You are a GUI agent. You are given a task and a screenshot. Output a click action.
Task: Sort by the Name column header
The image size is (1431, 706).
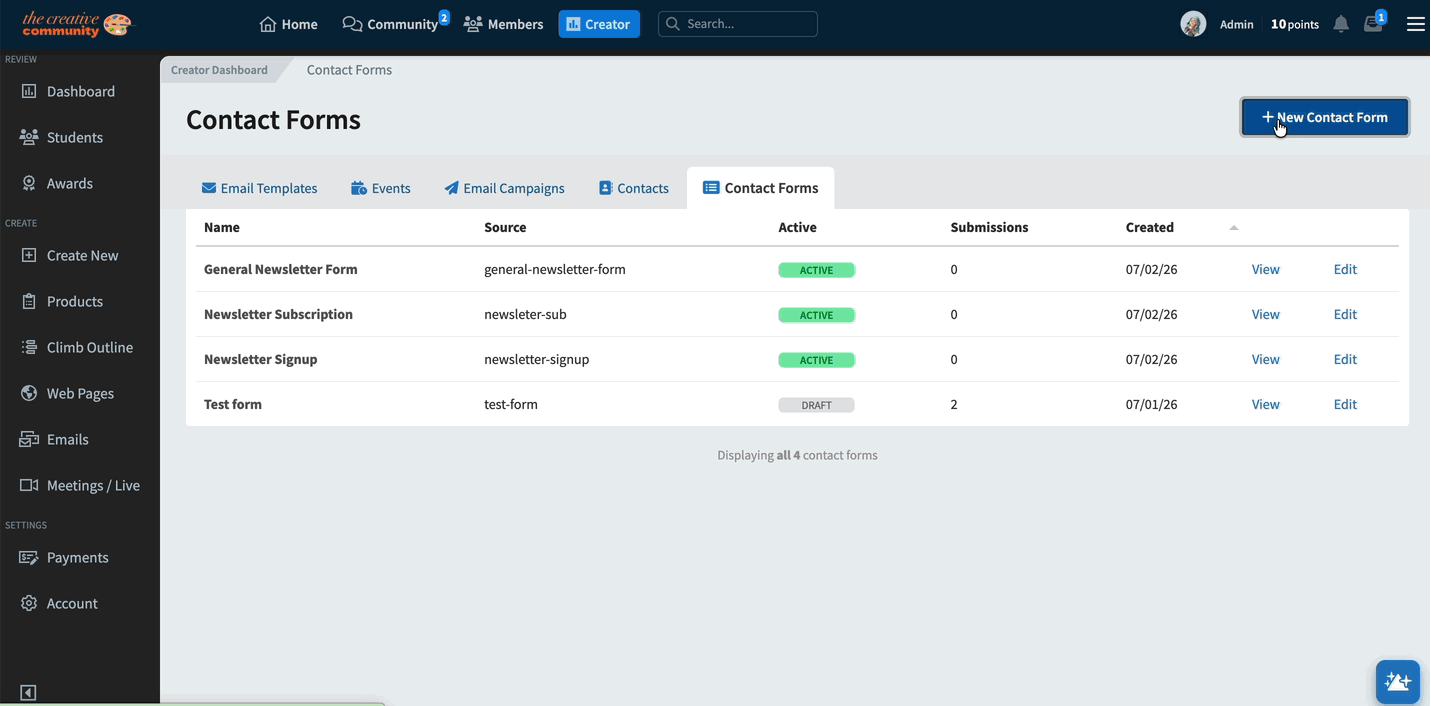(222, 227)
